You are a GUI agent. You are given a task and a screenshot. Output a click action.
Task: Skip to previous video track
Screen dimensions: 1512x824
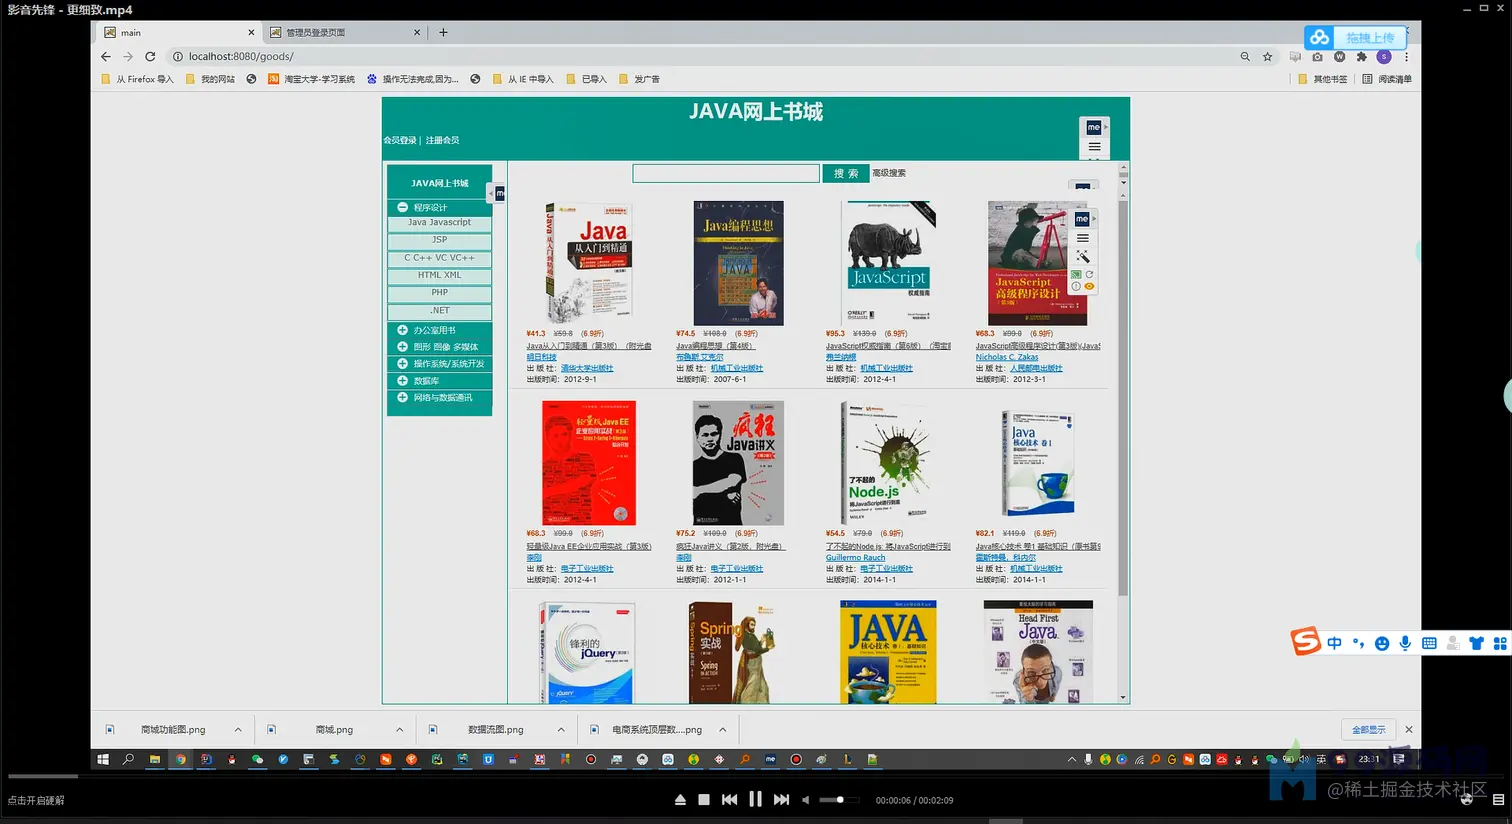click(x=729, y=800)
